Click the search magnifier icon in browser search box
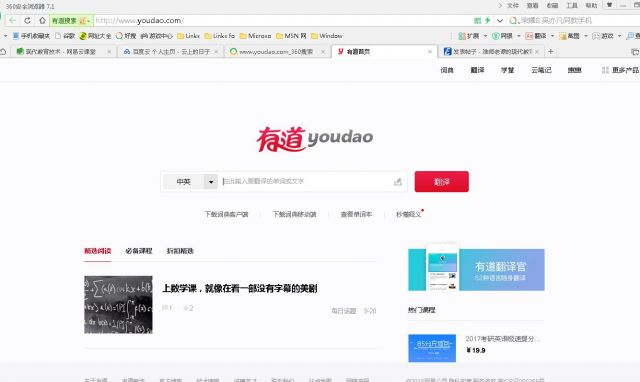The height and width of the screenshot is (382, 640). [513, 20]
